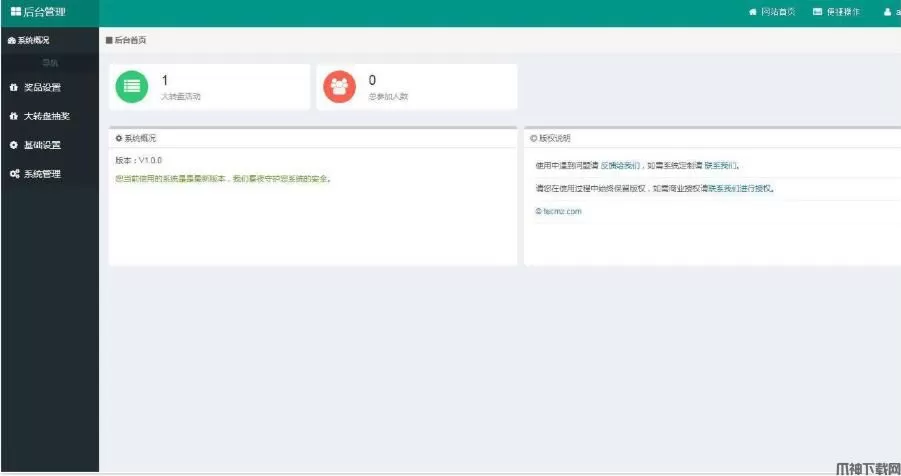Go to 网站首页 in top bar
The width and height of the screenshot is (901, 476).
(772, 11)
